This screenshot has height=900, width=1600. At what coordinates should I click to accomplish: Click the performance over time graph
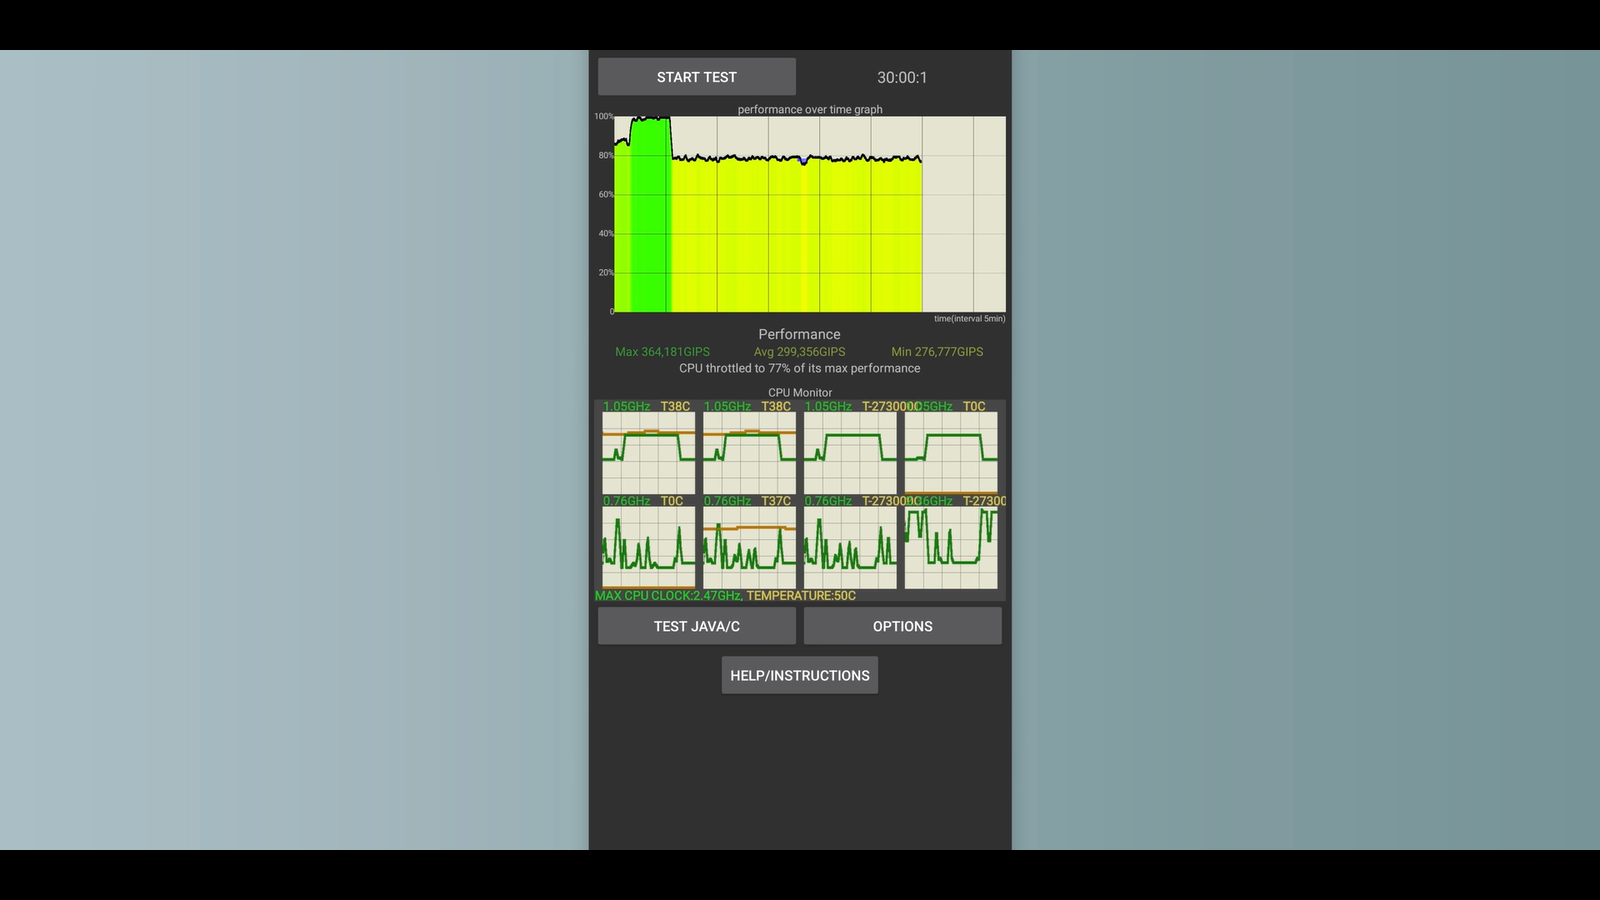[x=809, y=214]
